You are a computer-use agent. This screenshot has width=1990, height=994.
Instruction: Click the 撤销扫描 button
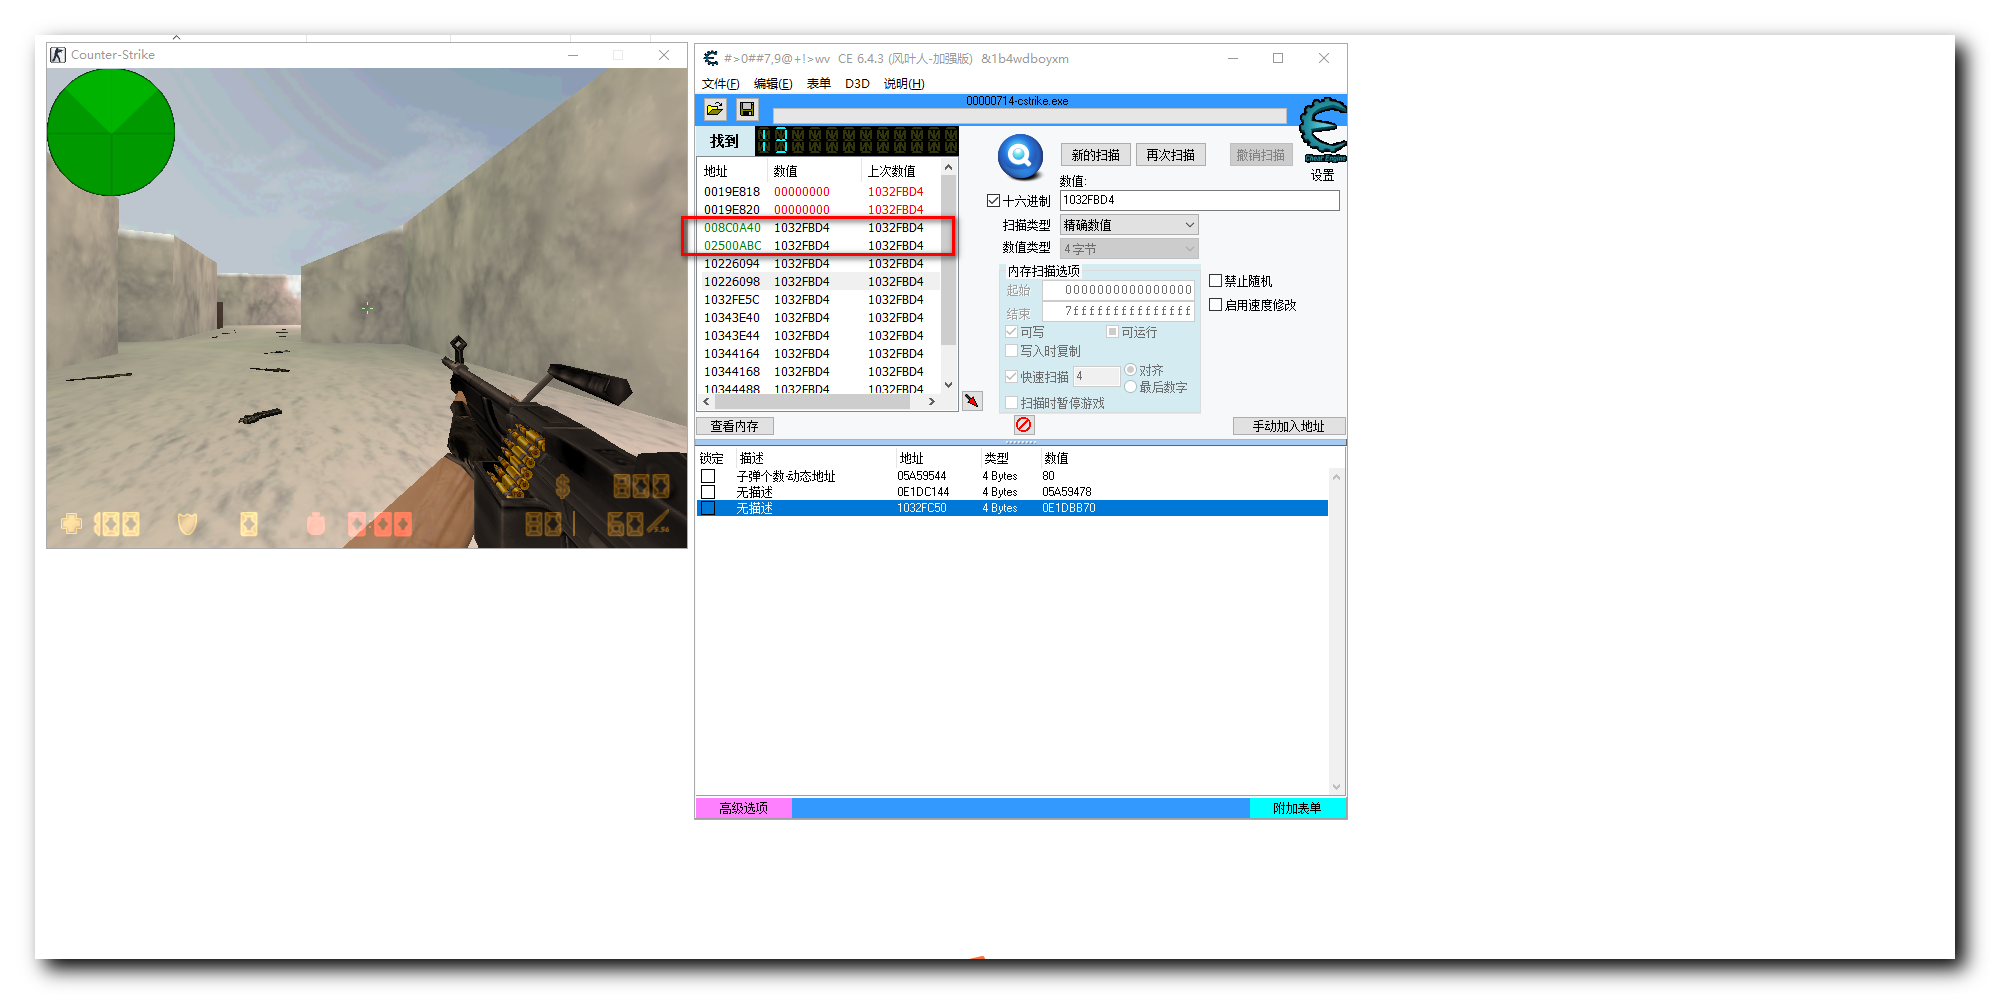(x=1260, y=155)
